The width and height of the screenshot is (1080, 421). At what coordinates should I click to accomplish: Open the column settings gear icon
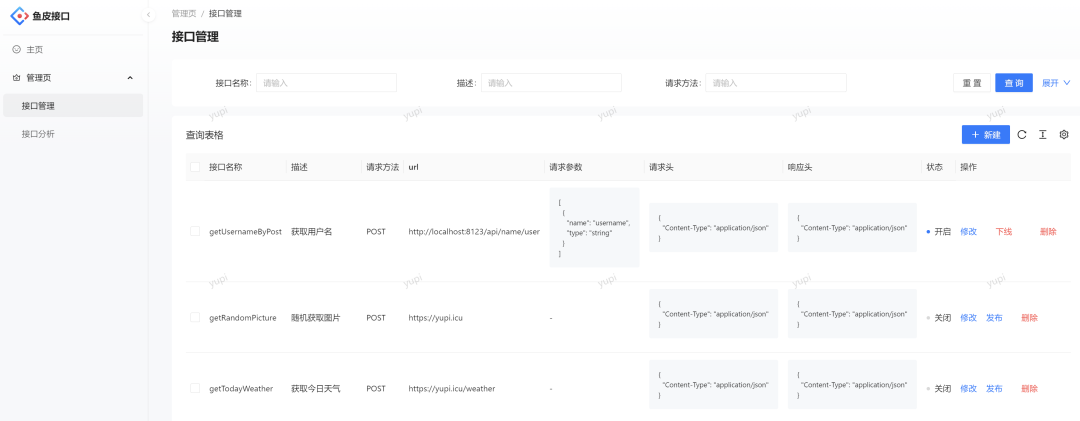pos(1064,134)
